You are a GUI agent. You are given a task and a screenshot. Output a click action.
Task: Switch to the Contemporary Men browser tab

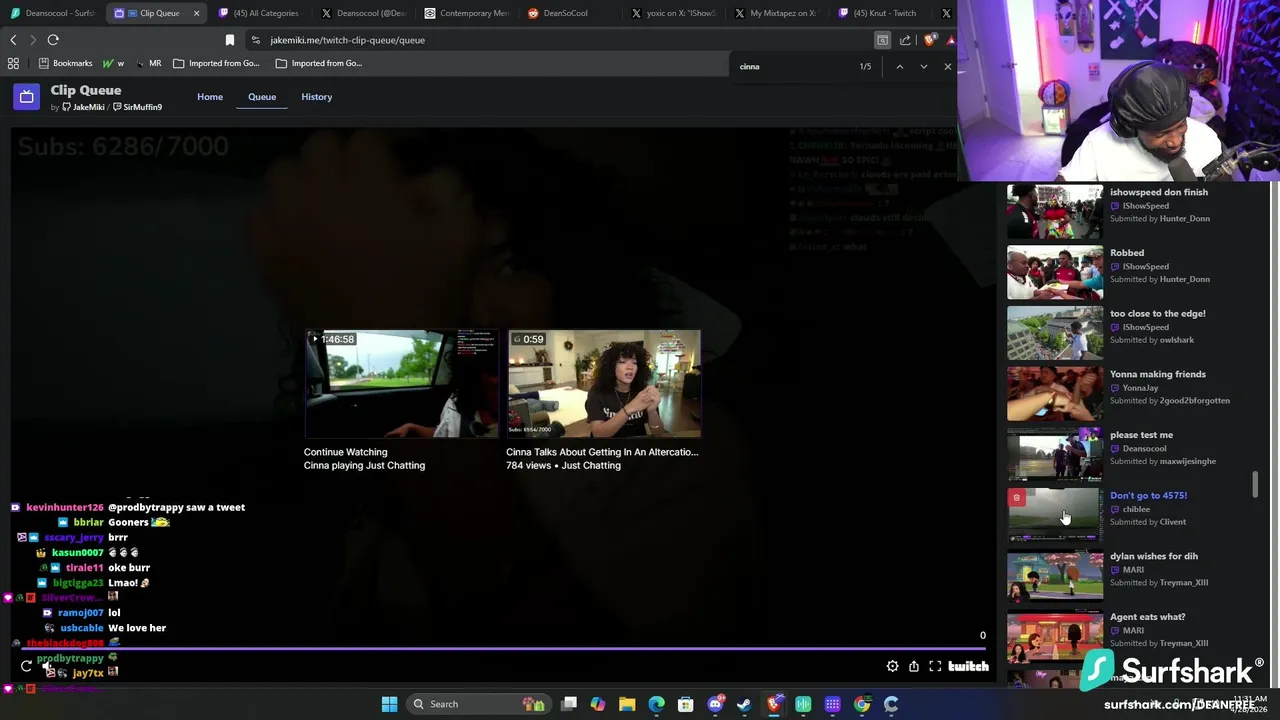466,13
